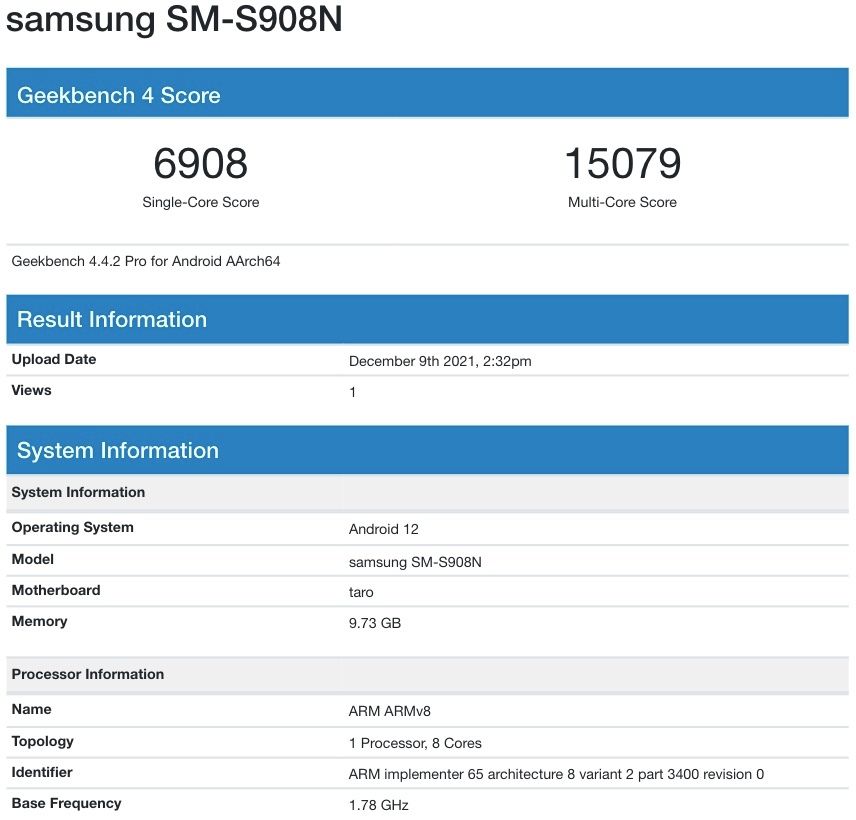Screen dimensions: 856x820
Task: Select the December 9th 2021 date value
Action: (x=440, y=362)
